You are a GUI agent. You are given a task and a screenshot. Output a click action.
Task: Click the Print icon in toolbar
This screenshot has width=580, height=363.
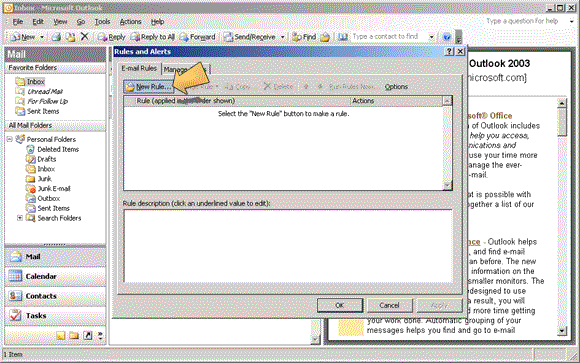[x=56, y=37]
